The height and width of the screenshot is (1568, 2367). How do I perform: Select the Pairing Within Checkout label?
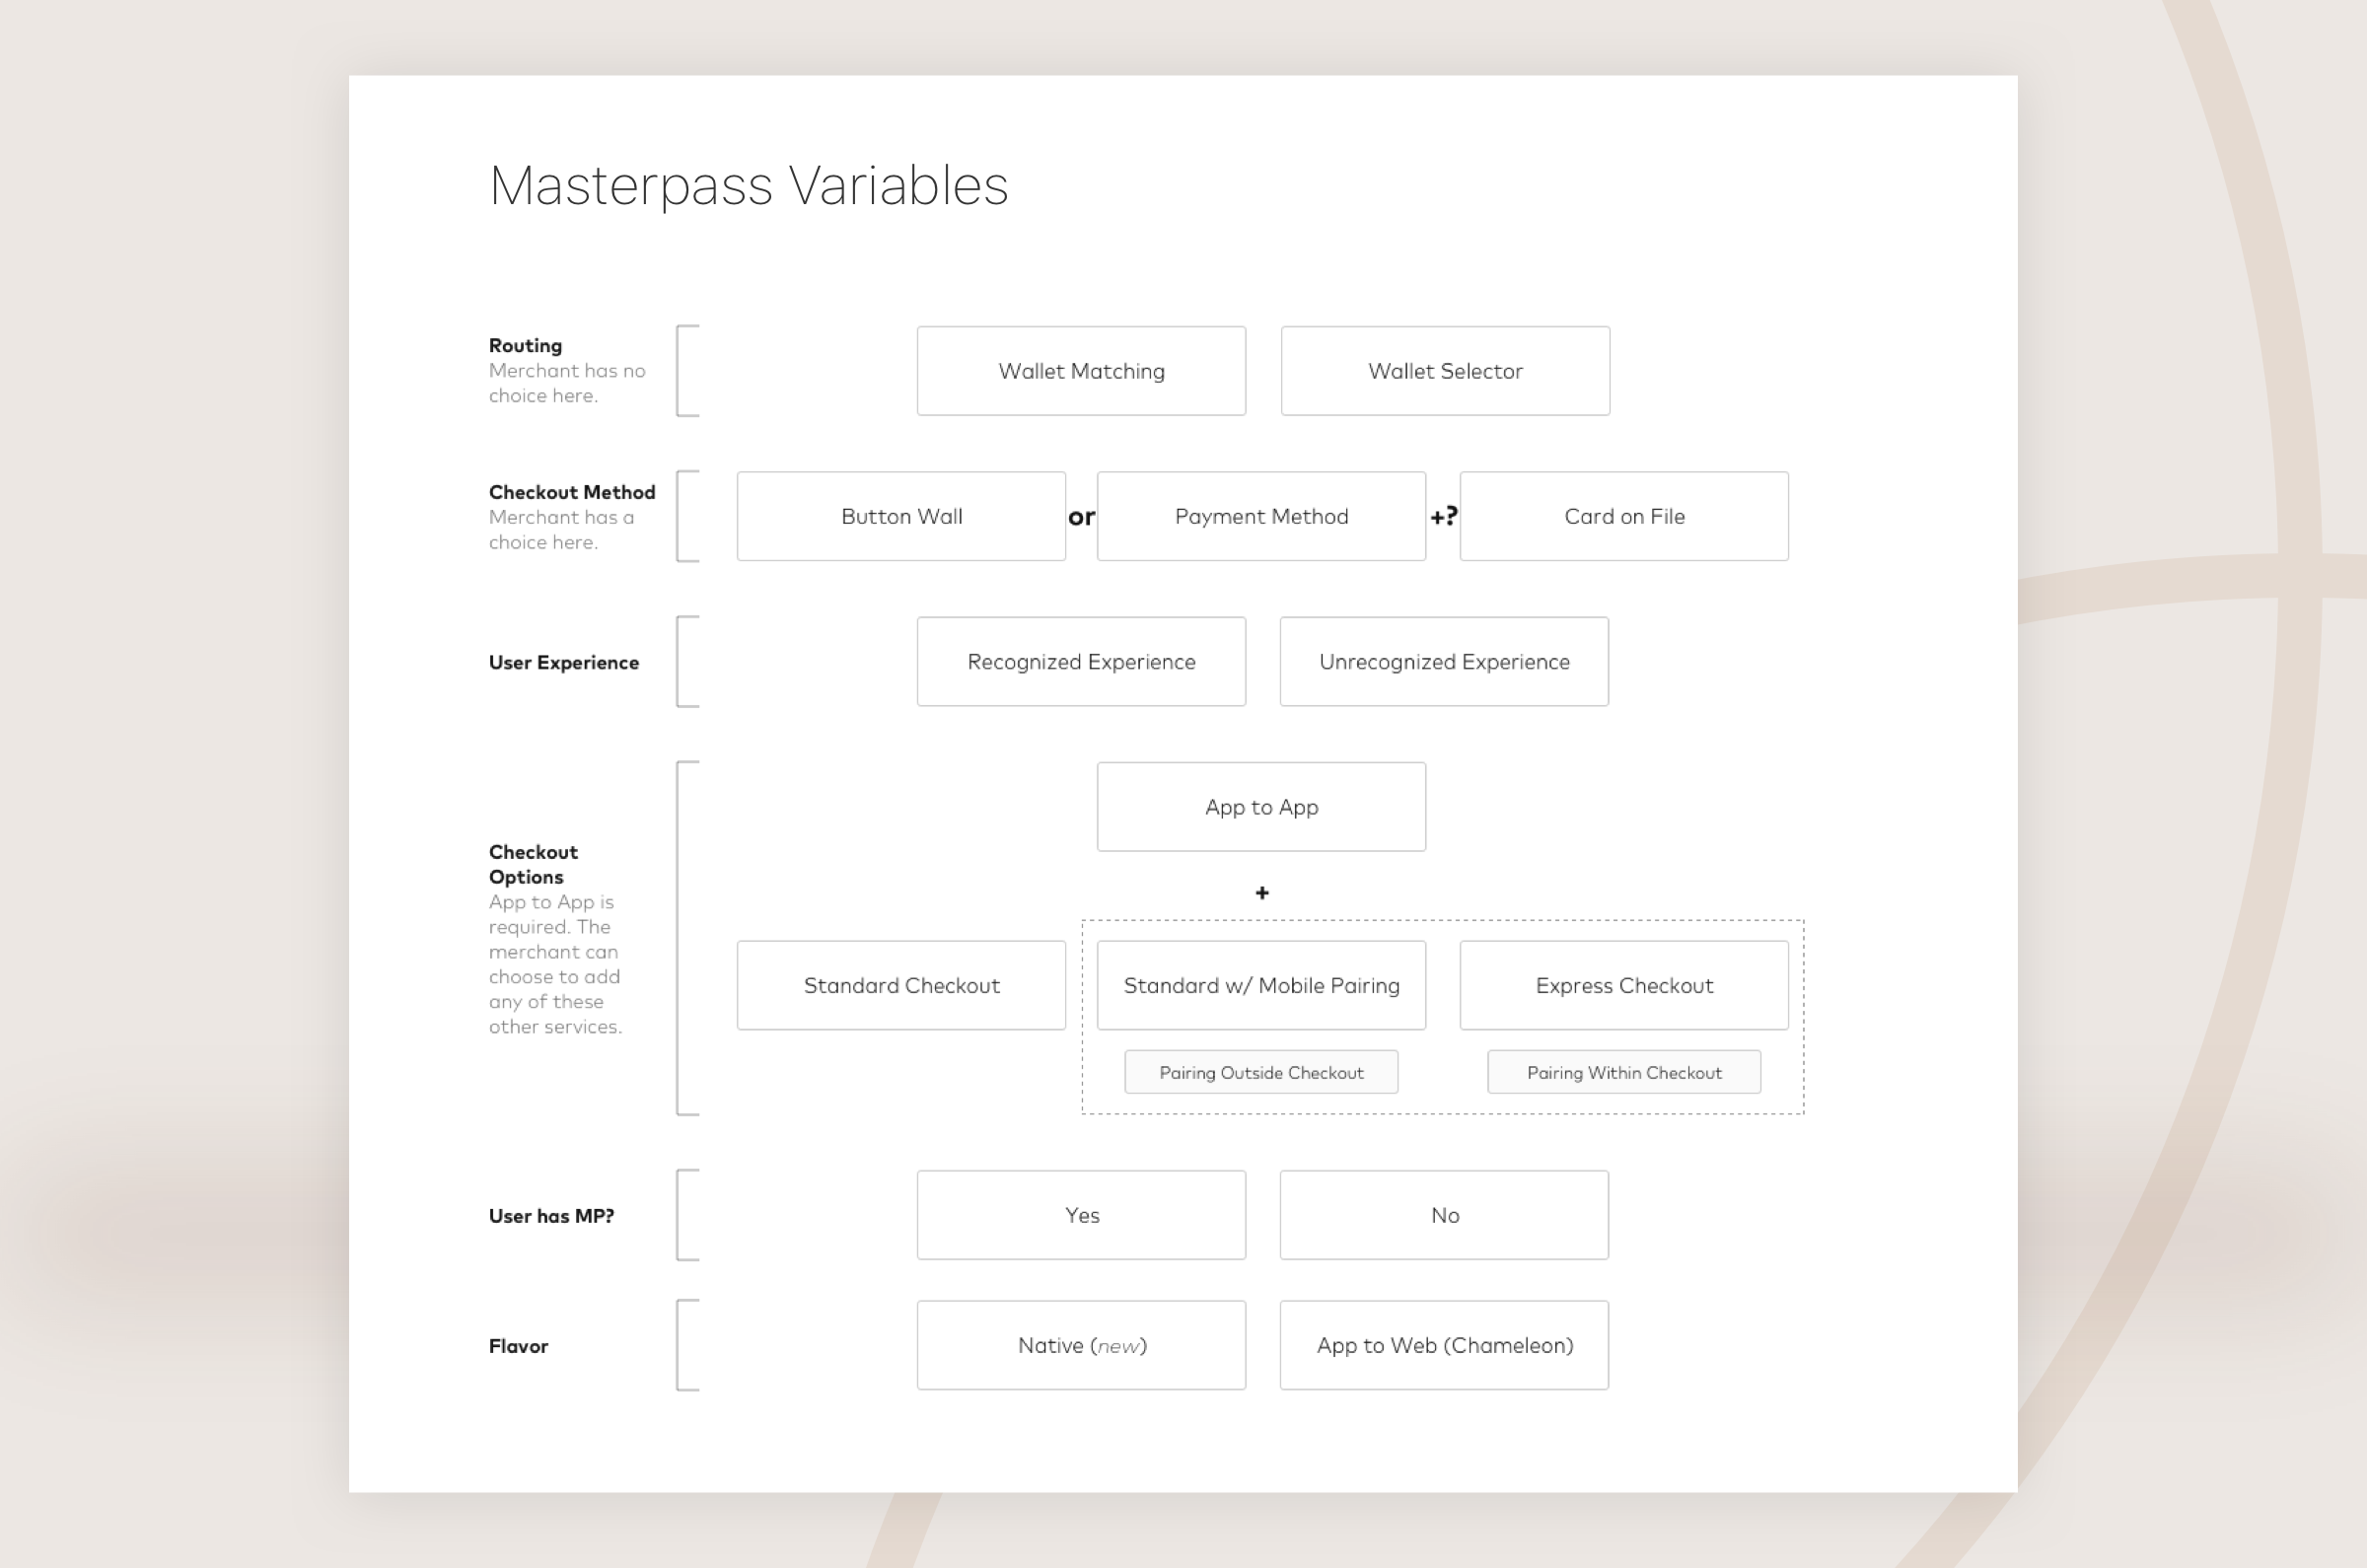(1624, 1072)
